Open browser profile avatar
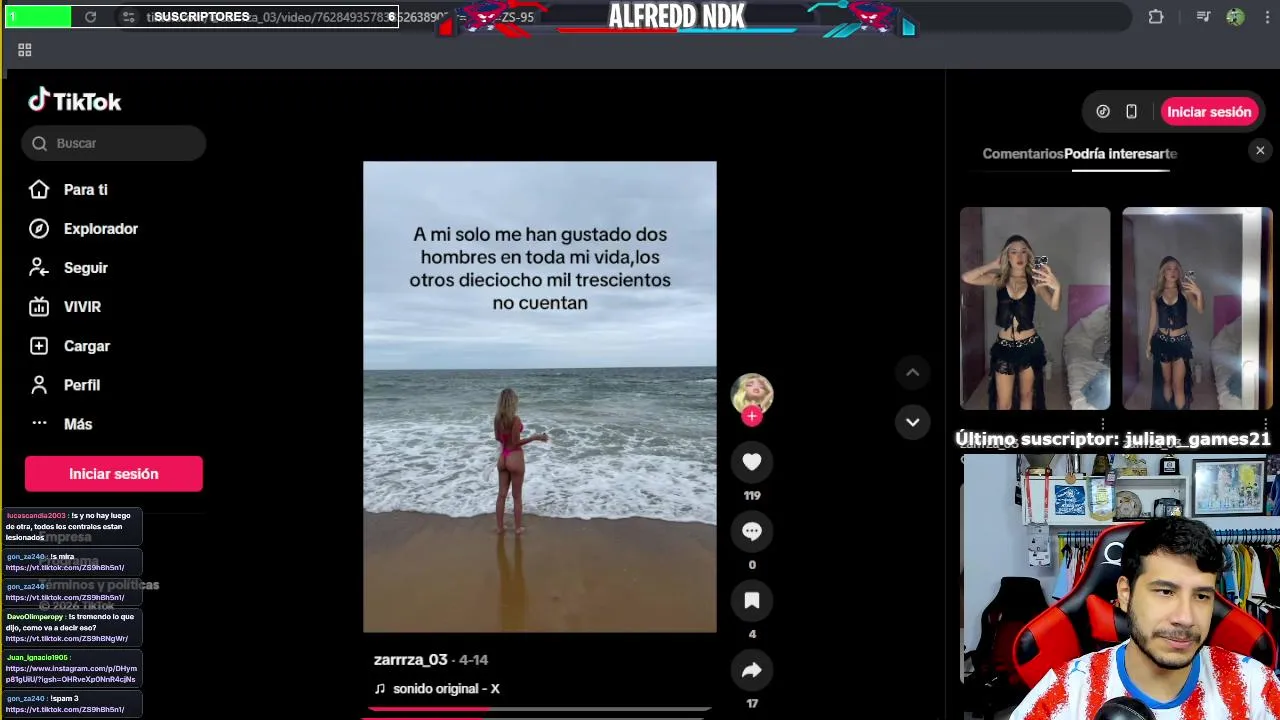1280x720 pixels. [1235, 17]
